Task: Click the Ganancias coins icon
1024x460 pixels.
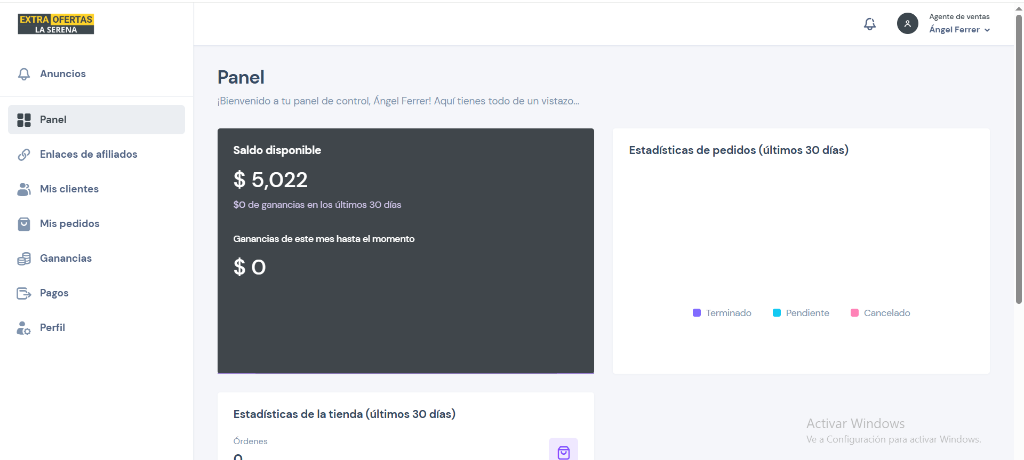Action: [x=24, y=259]
